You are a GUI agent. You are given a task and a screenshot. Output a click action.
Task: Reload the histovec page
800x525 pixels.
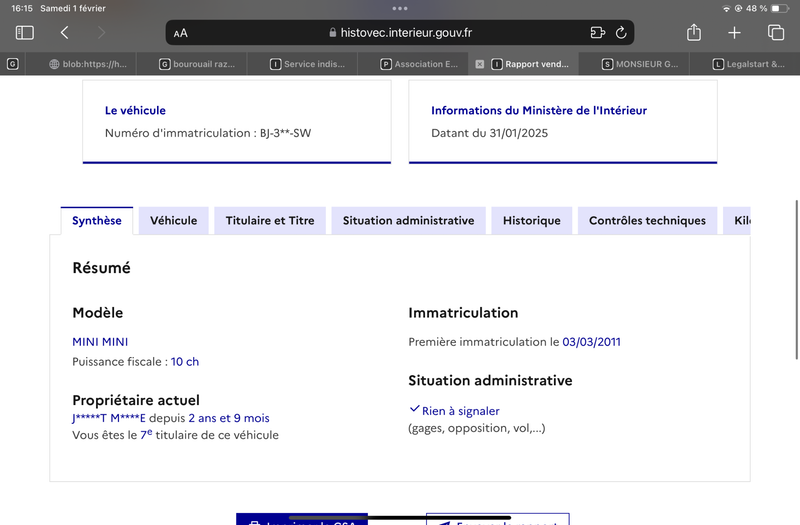click(621, 33)
